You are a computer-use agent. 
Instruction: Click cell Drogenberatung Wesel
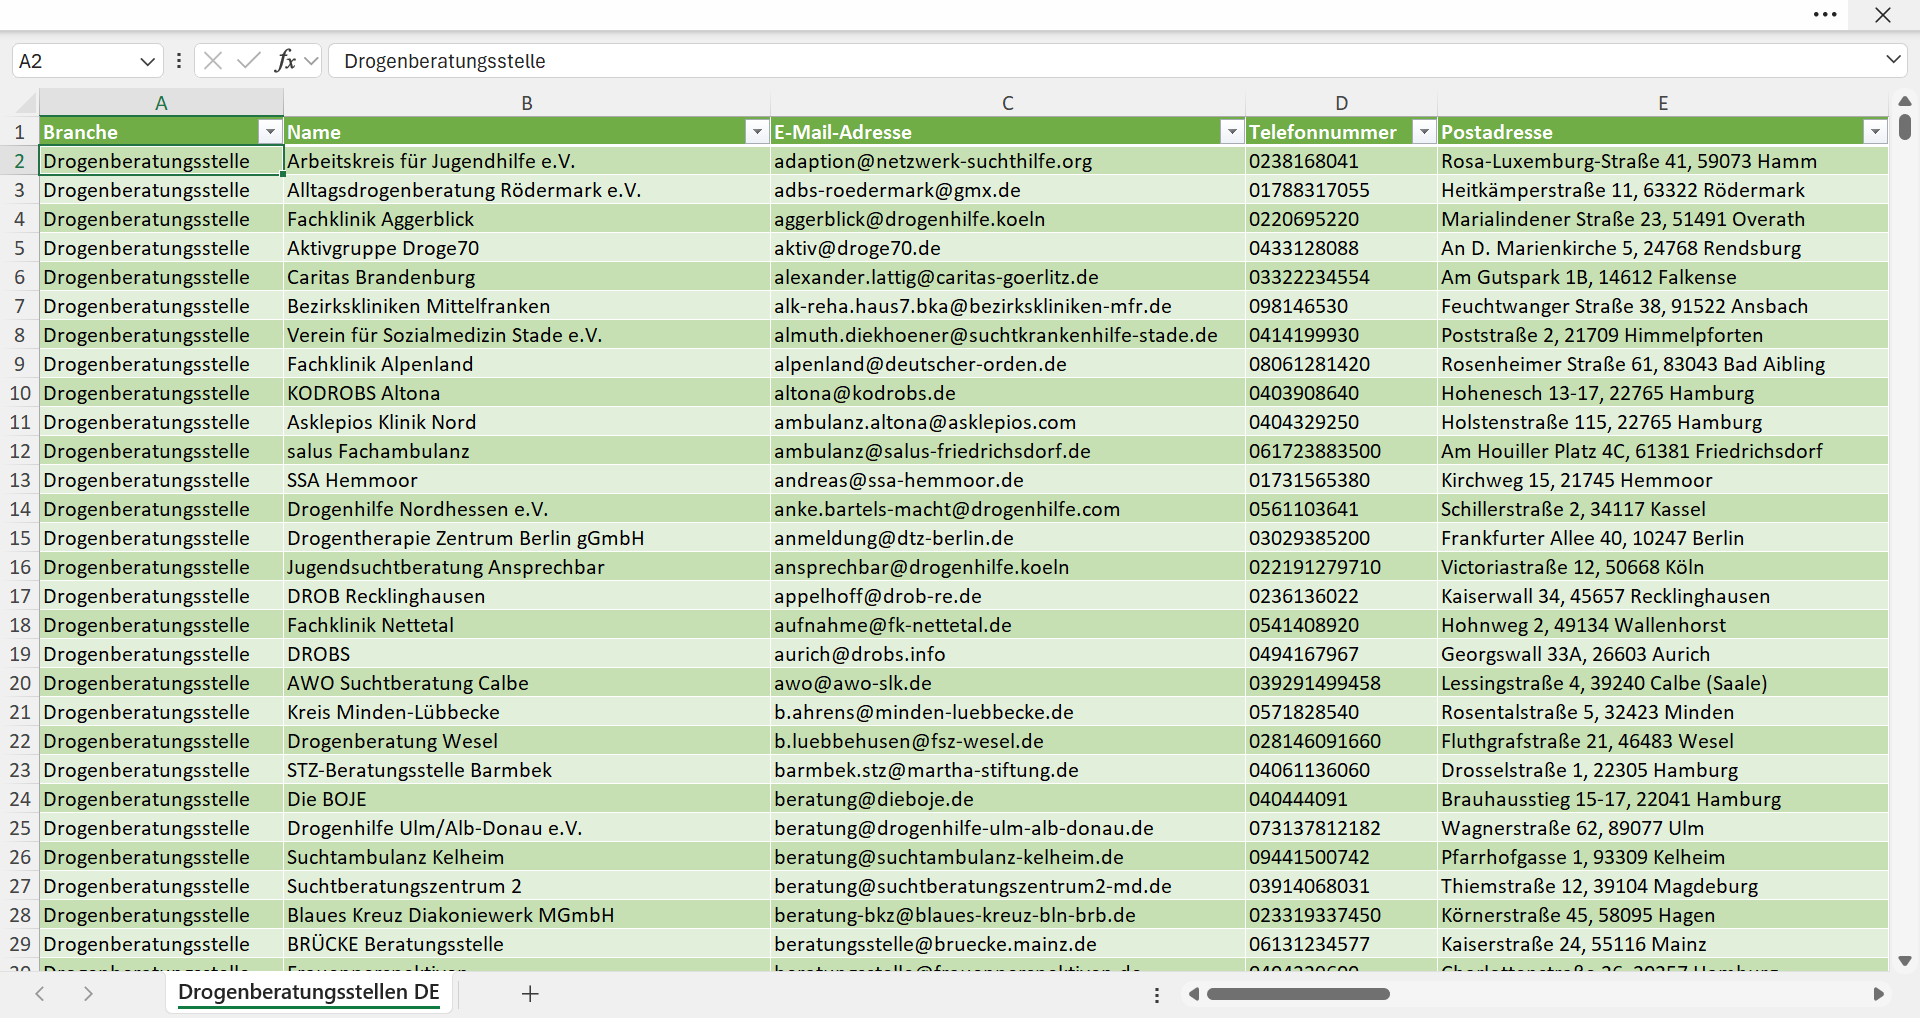527,741
